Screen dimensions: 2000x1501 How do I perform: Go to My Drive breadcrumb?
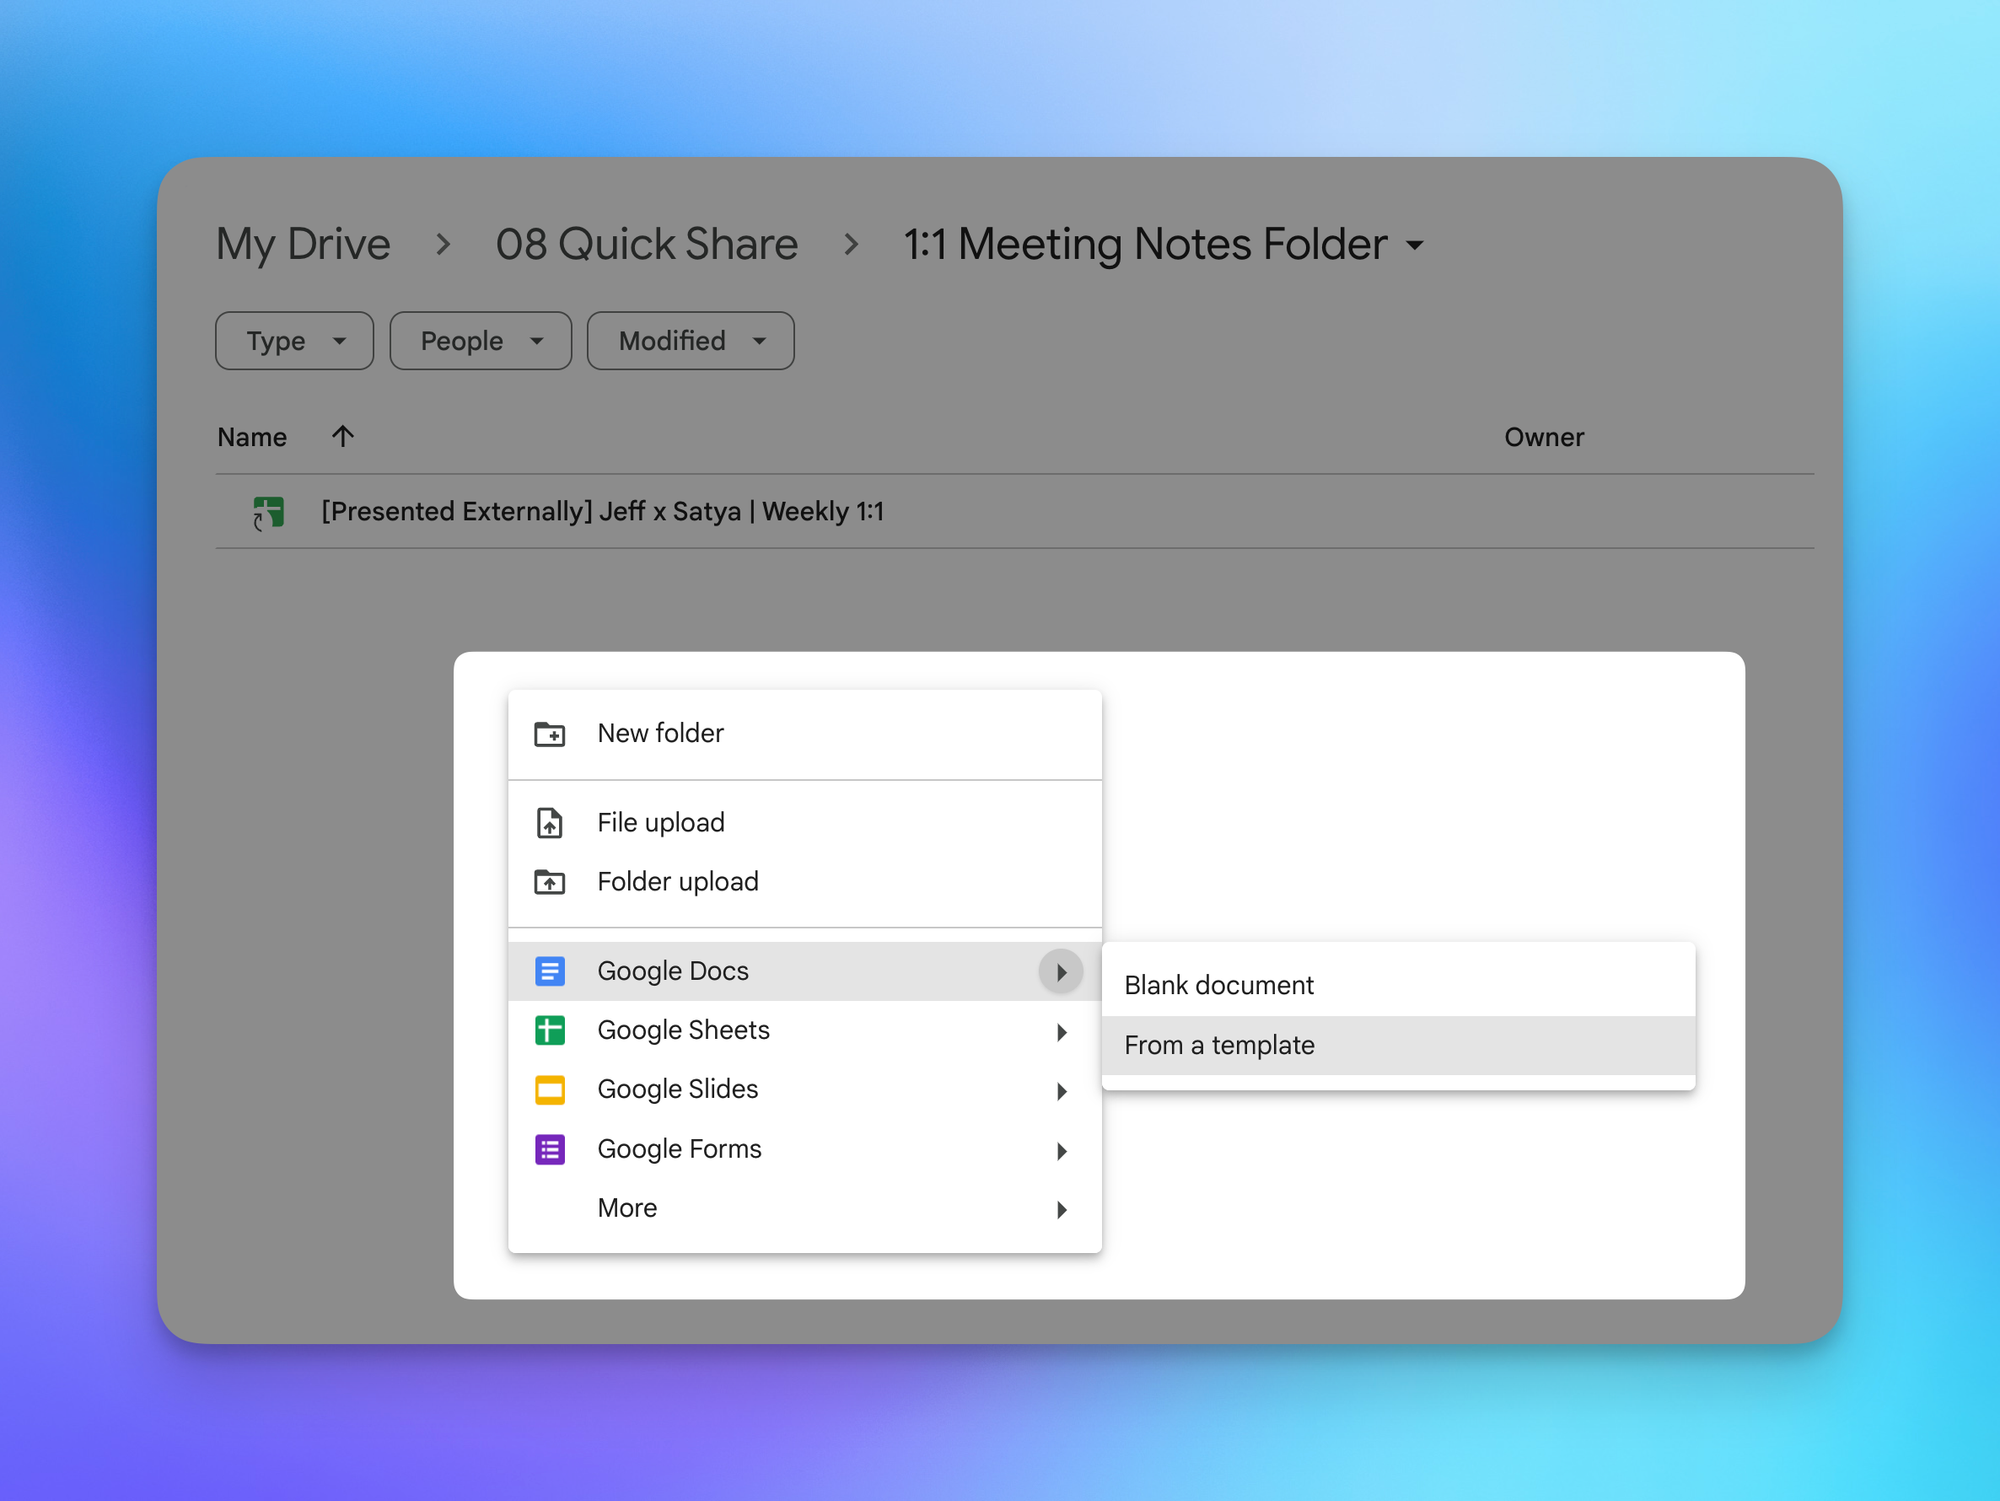pyautogui.click(x=303, y=245)
